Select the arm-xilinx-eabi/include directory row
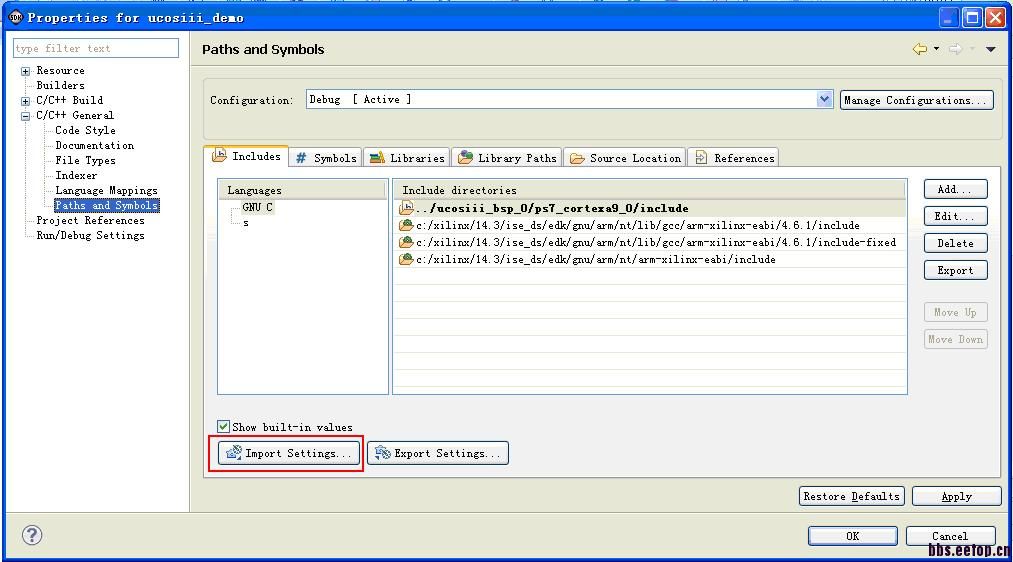This screenshot has height=562, width=1013. pos(650,259)
